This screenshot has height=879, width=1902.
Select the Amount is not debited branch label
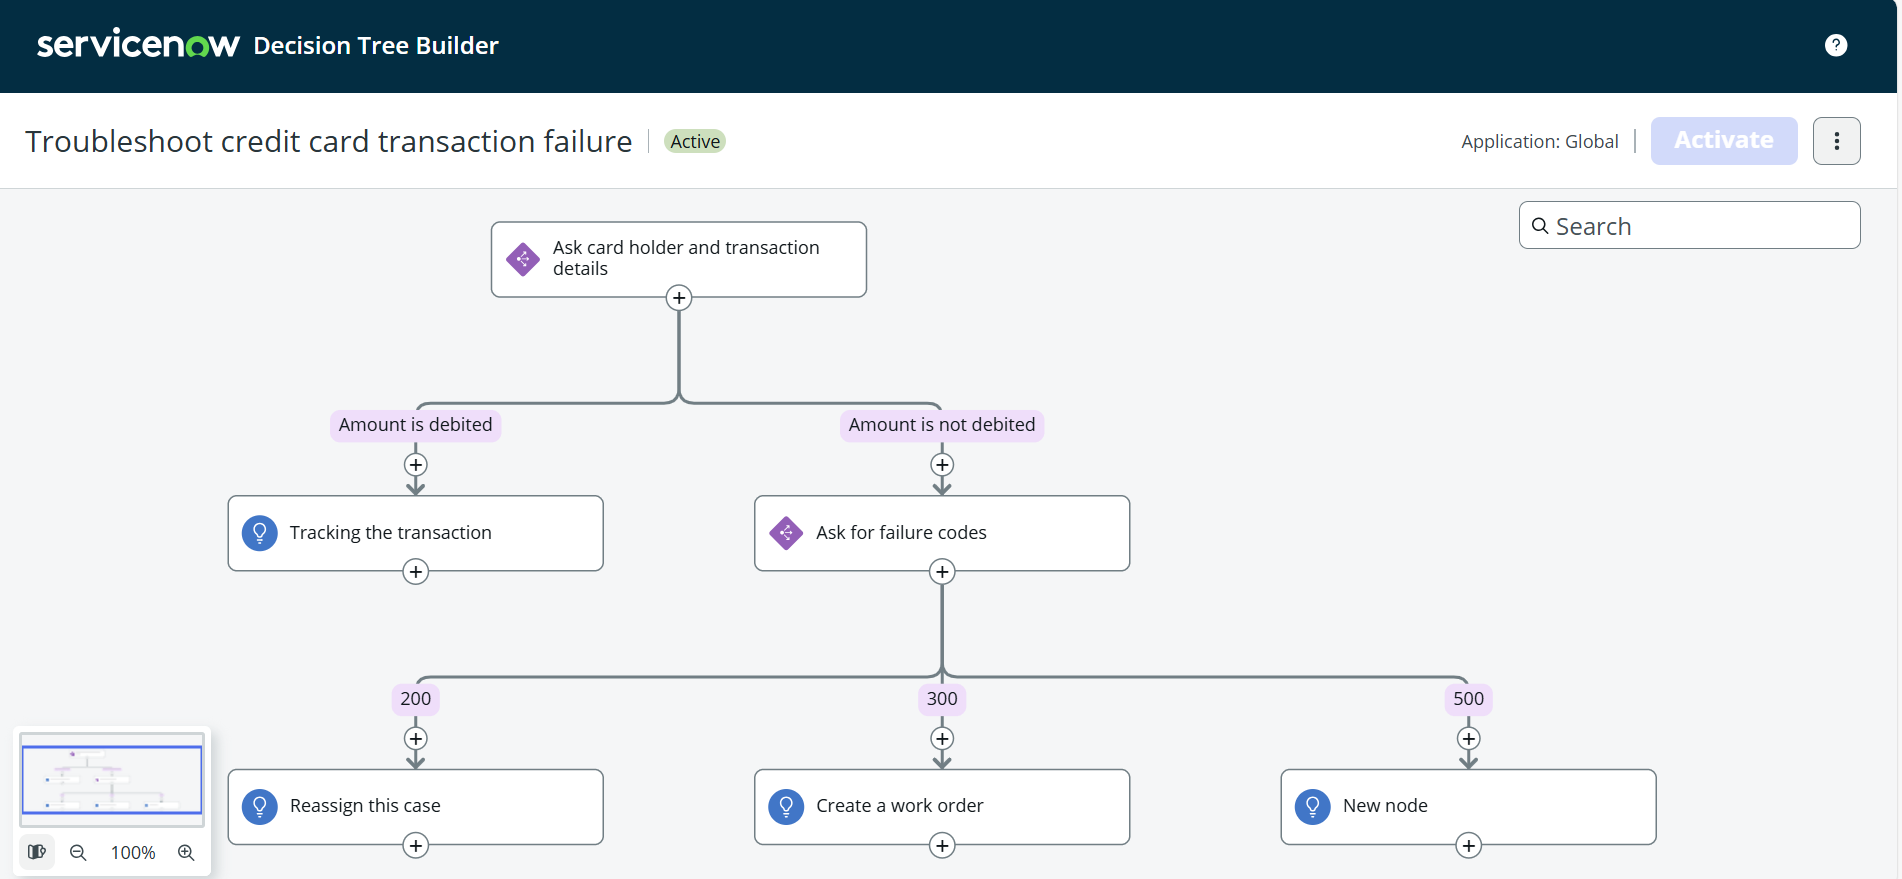[x=942, y=425]
